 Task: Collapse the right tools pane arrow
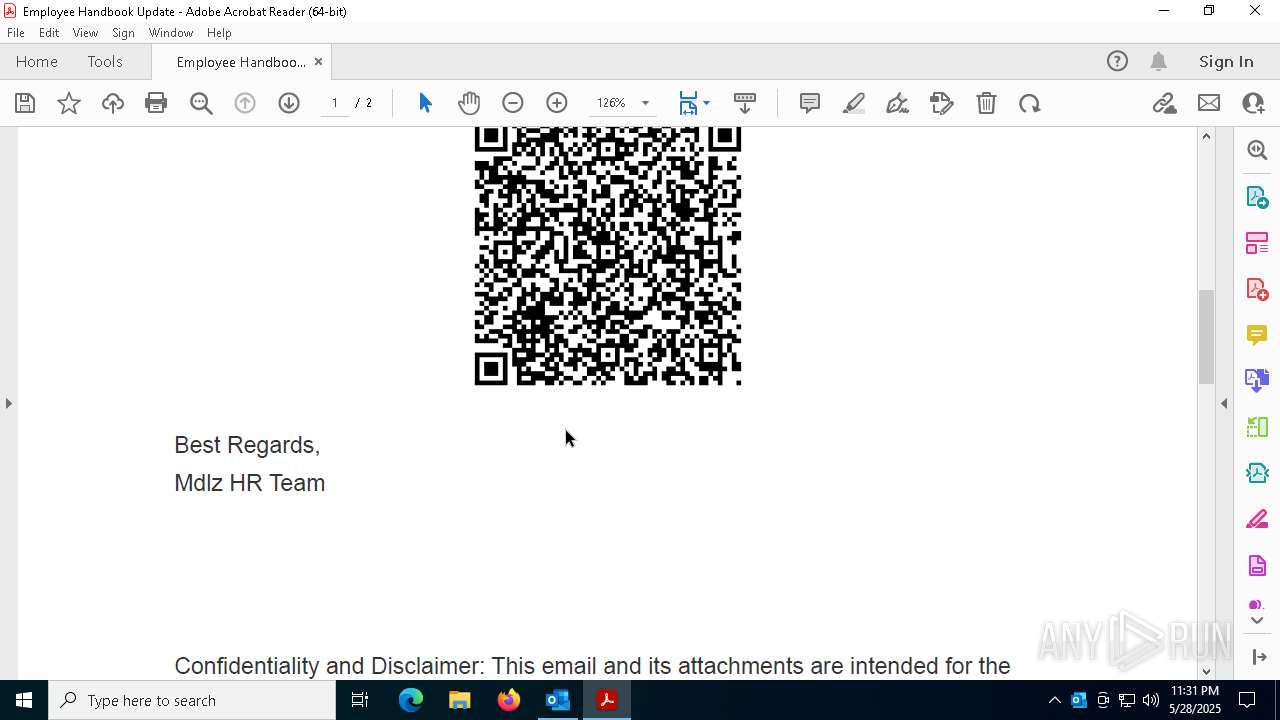click(1224, 403)
